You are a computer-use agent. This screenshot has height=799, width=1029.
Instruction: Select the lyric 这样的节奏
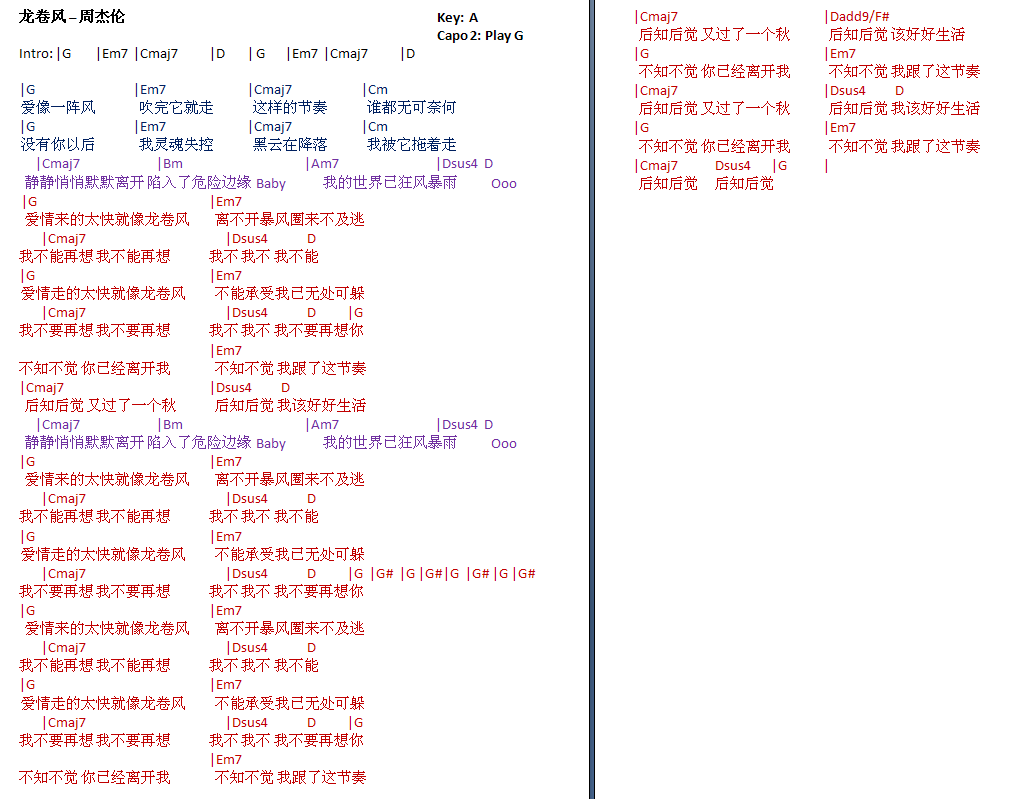289,107
